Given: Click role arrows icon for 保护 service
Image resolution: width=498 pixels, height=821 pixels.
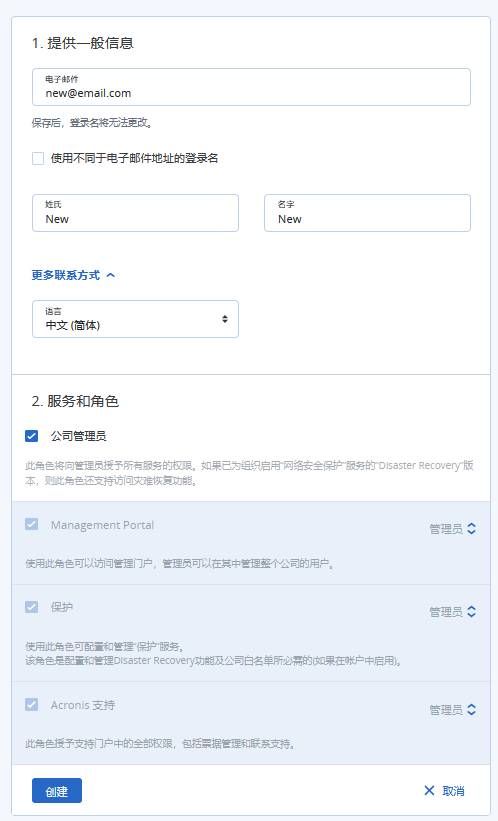Looking at the screenshot, I should [471, 612].
